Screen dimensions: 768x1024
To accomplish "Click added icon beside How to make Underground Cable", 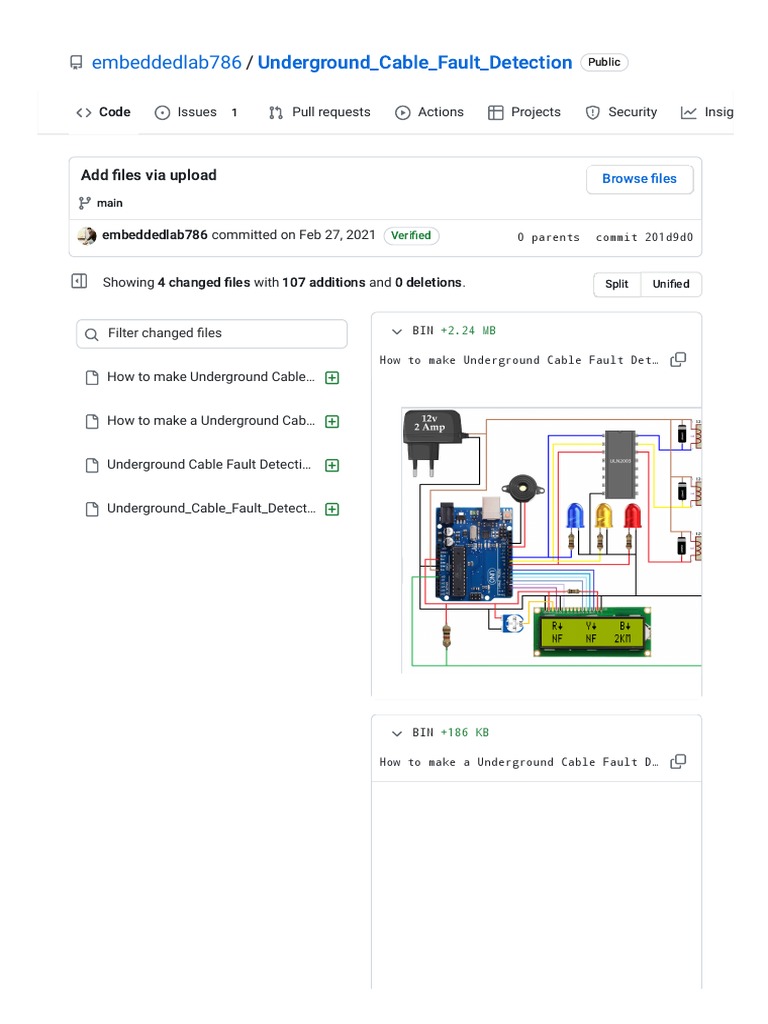I will coord(332,377).
